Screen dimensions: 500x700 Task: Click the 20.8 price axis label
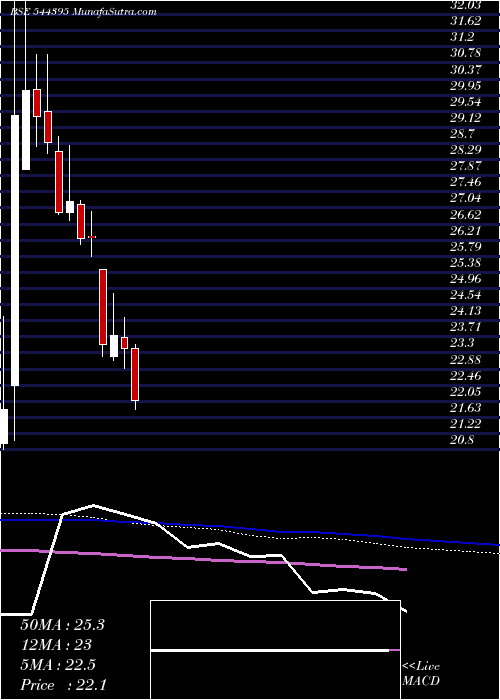(462, 441)
